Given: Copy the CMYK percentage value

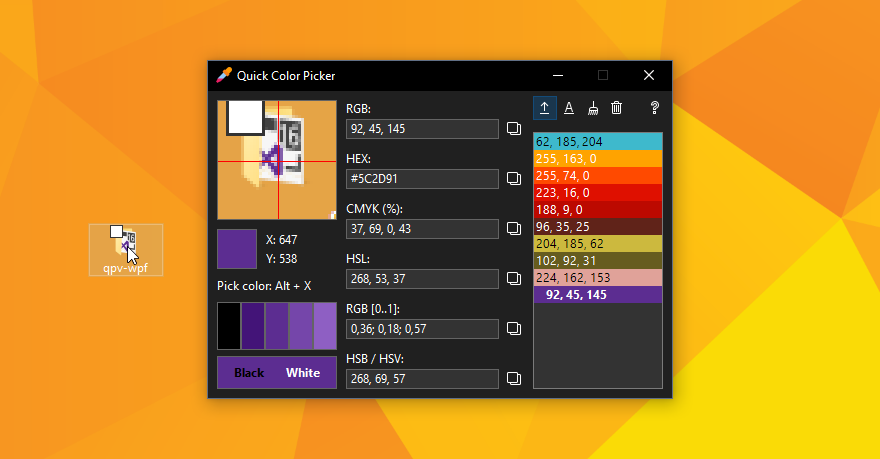Looking at the screenshot, I should 514,229.
